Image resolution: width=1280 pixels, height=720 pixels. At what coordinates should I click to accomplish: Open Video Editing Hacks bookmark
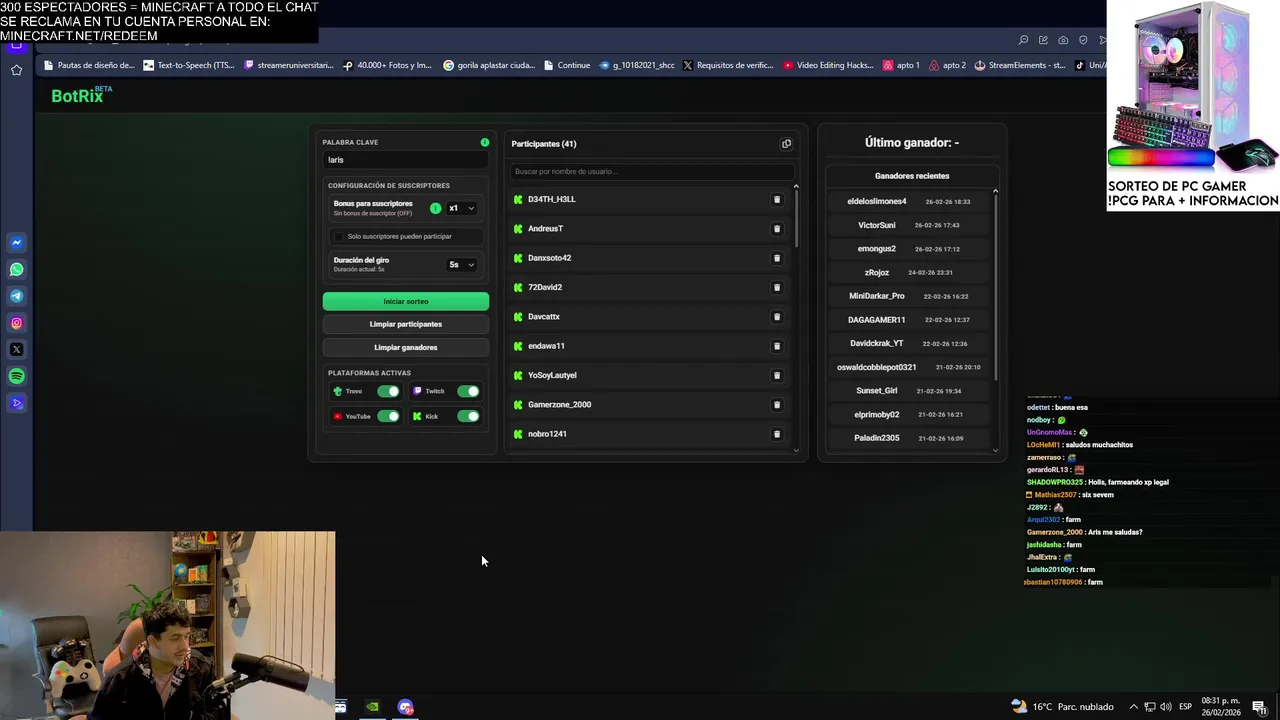[x=828, y=65]
